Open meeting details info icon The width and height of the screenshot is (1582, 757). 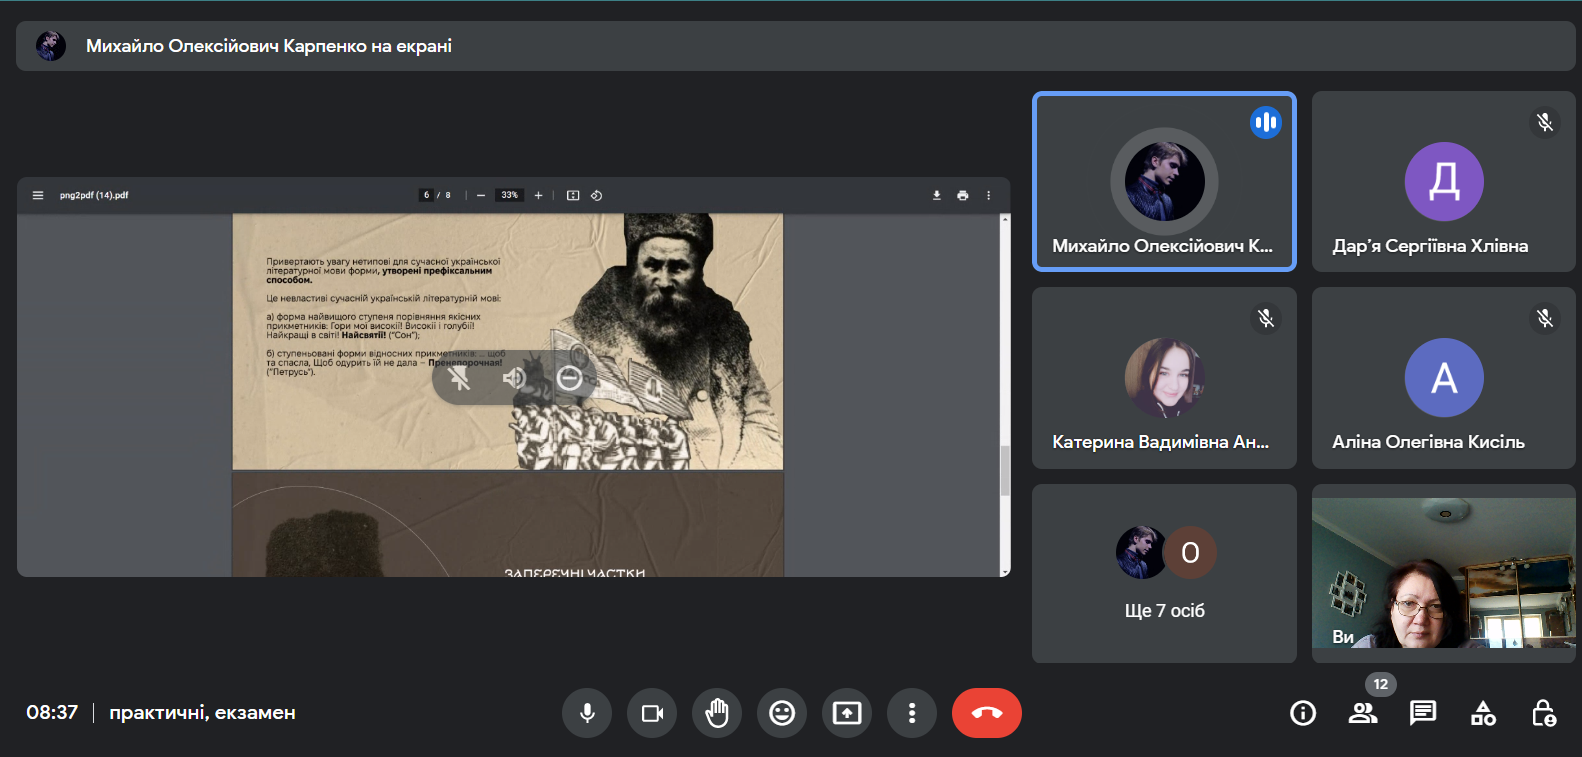point(1303,713)
